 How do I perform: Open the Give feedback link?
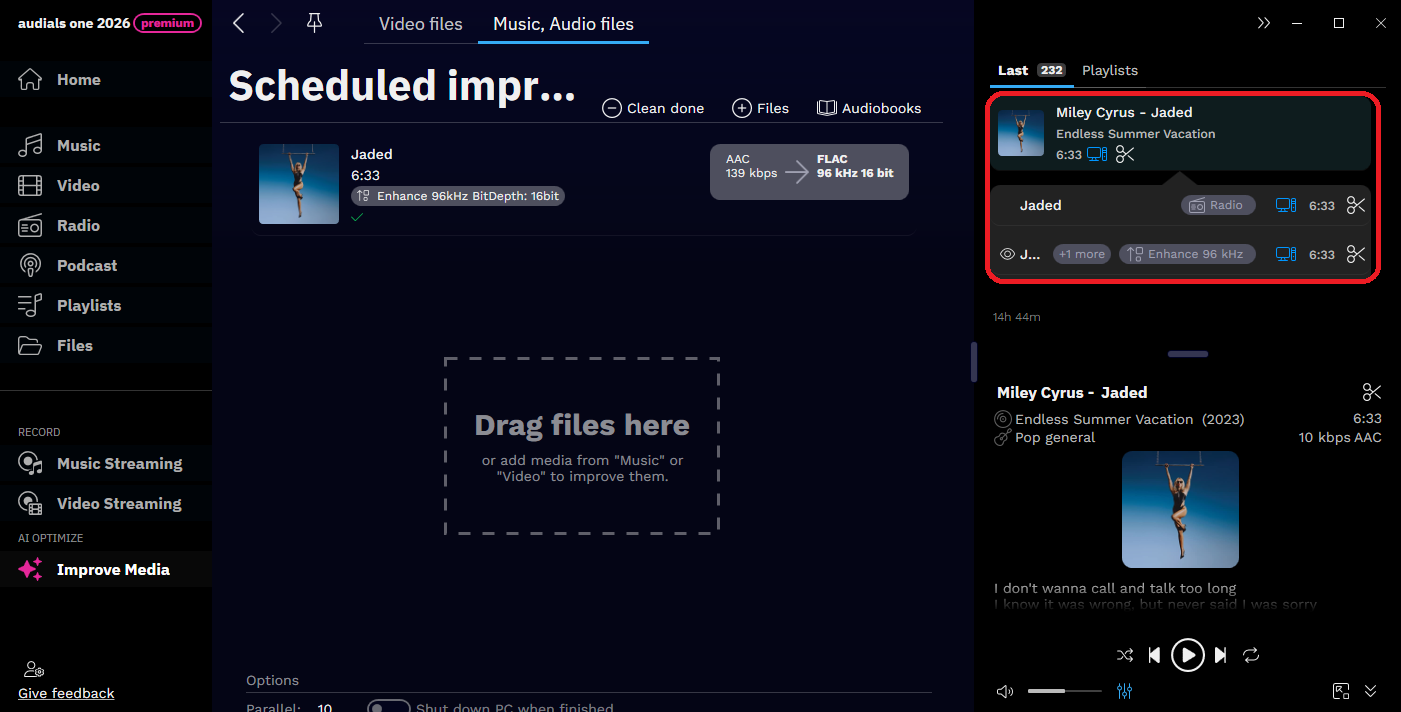point(65,692)
